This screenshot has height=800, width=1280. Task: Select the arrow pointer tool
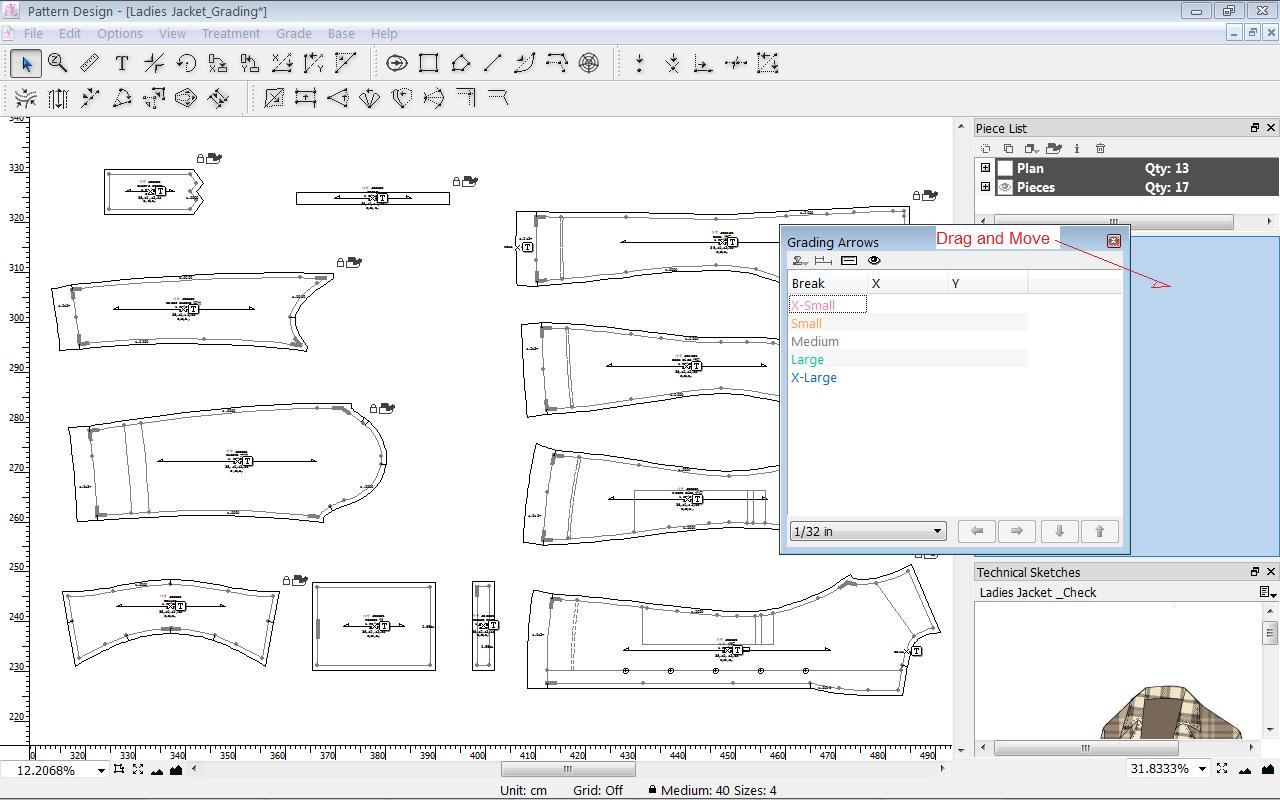(26, 64)
